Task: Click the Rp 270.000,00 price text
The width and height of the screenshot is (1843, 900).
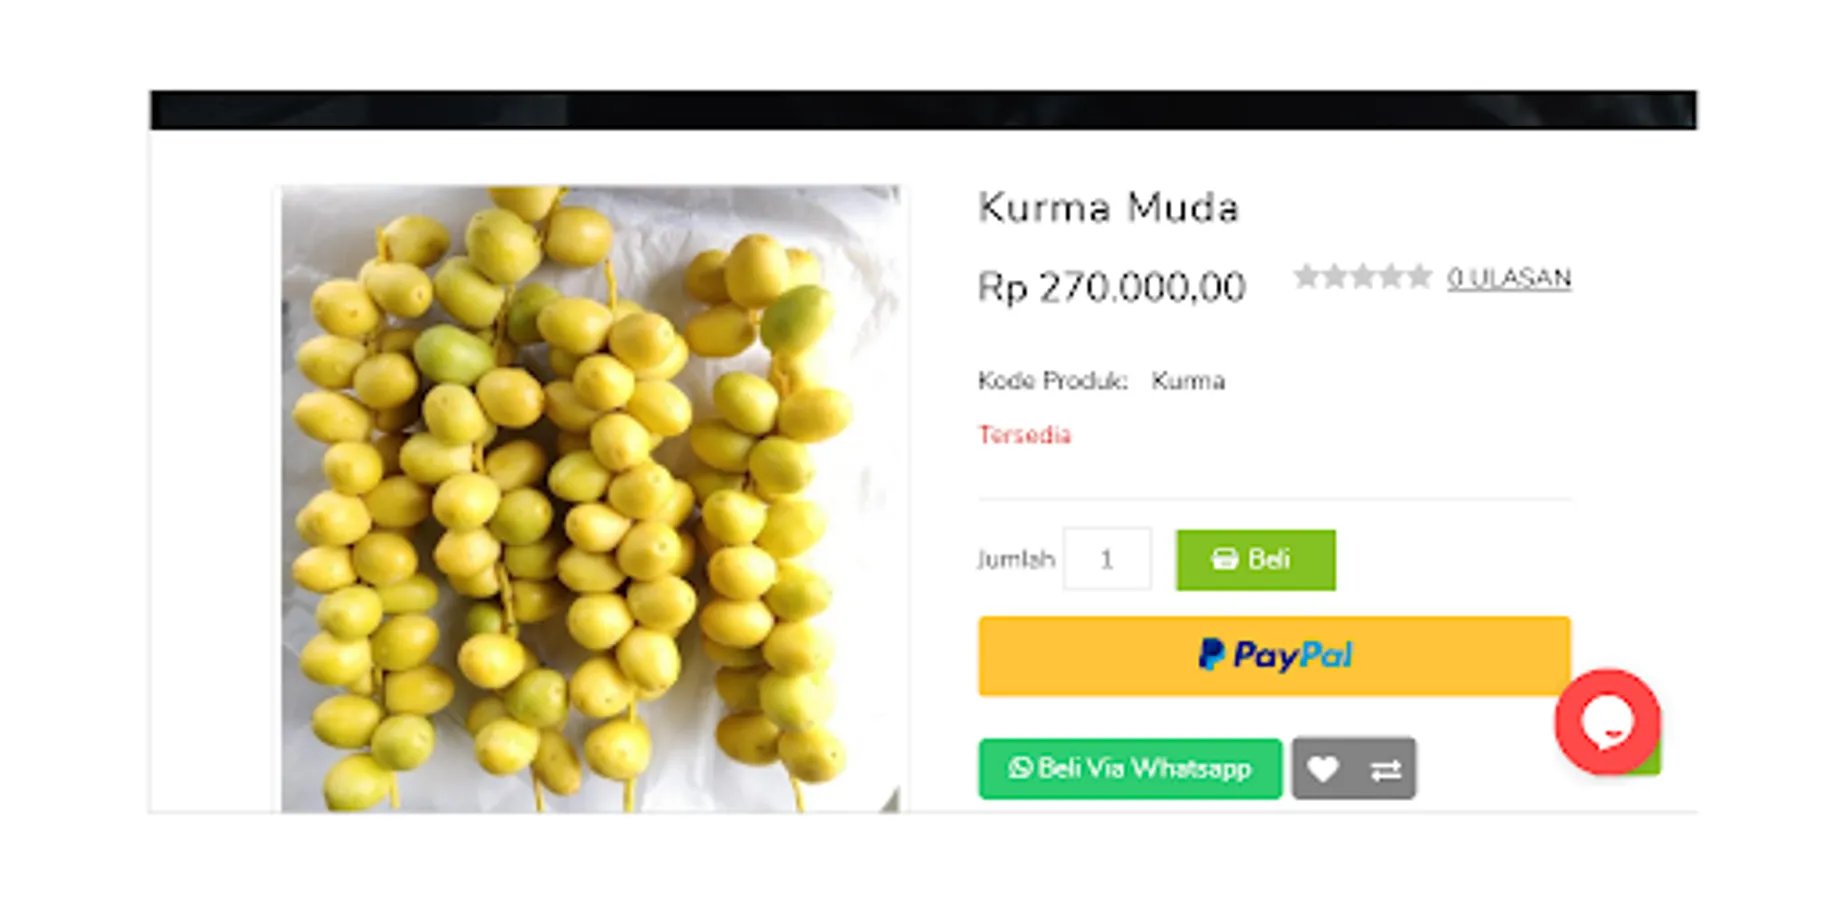Action: click(1111, 288)
